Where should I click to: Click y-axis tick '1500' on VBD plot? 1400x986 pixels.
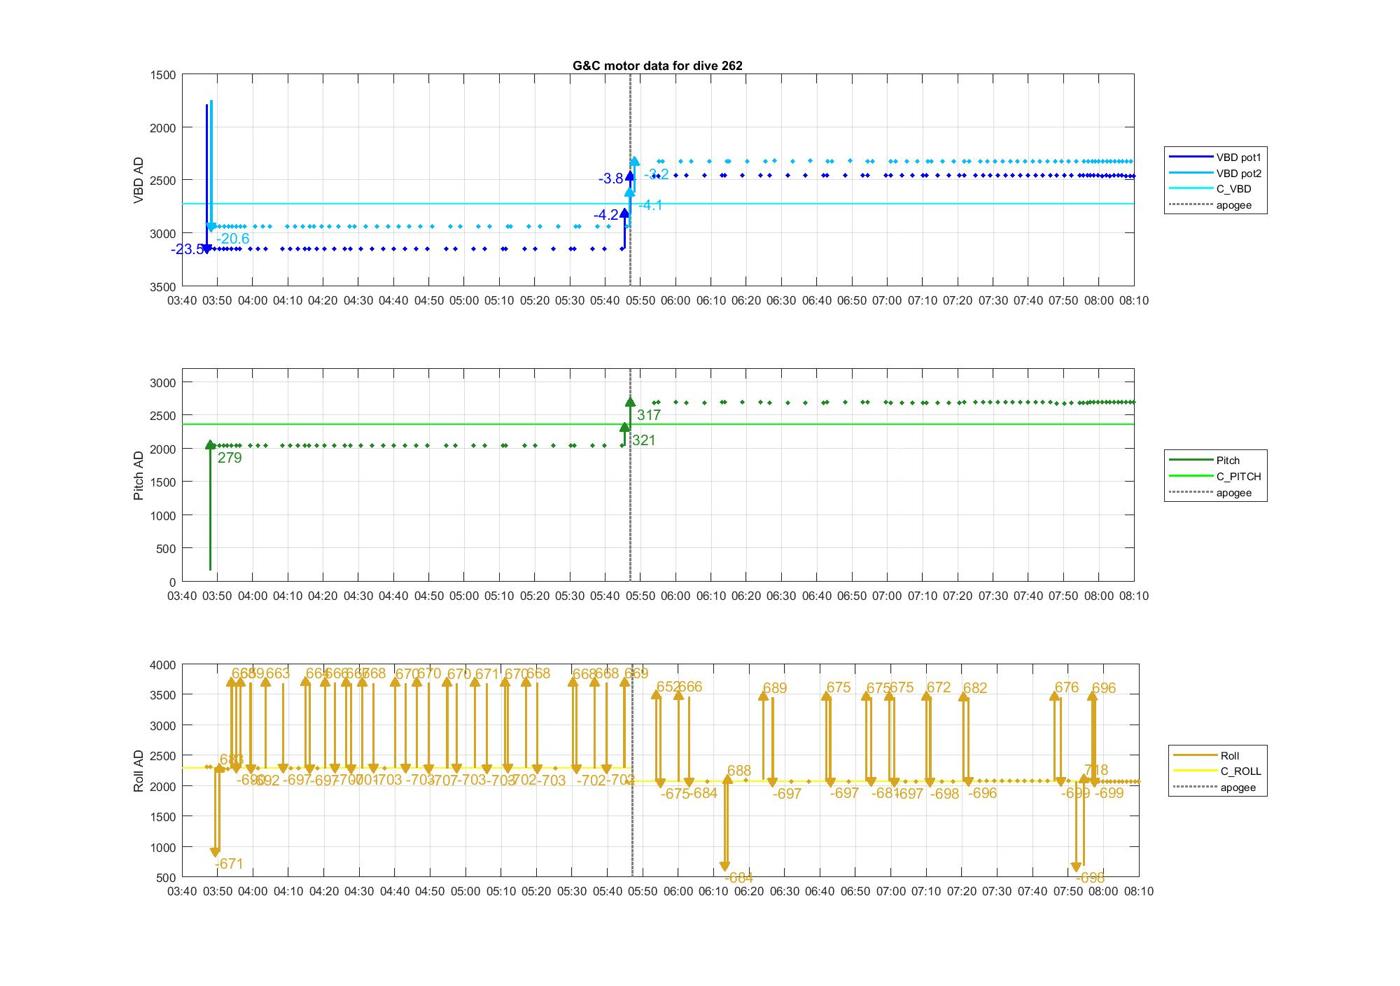pyautogui.click(x=163, y=75)
